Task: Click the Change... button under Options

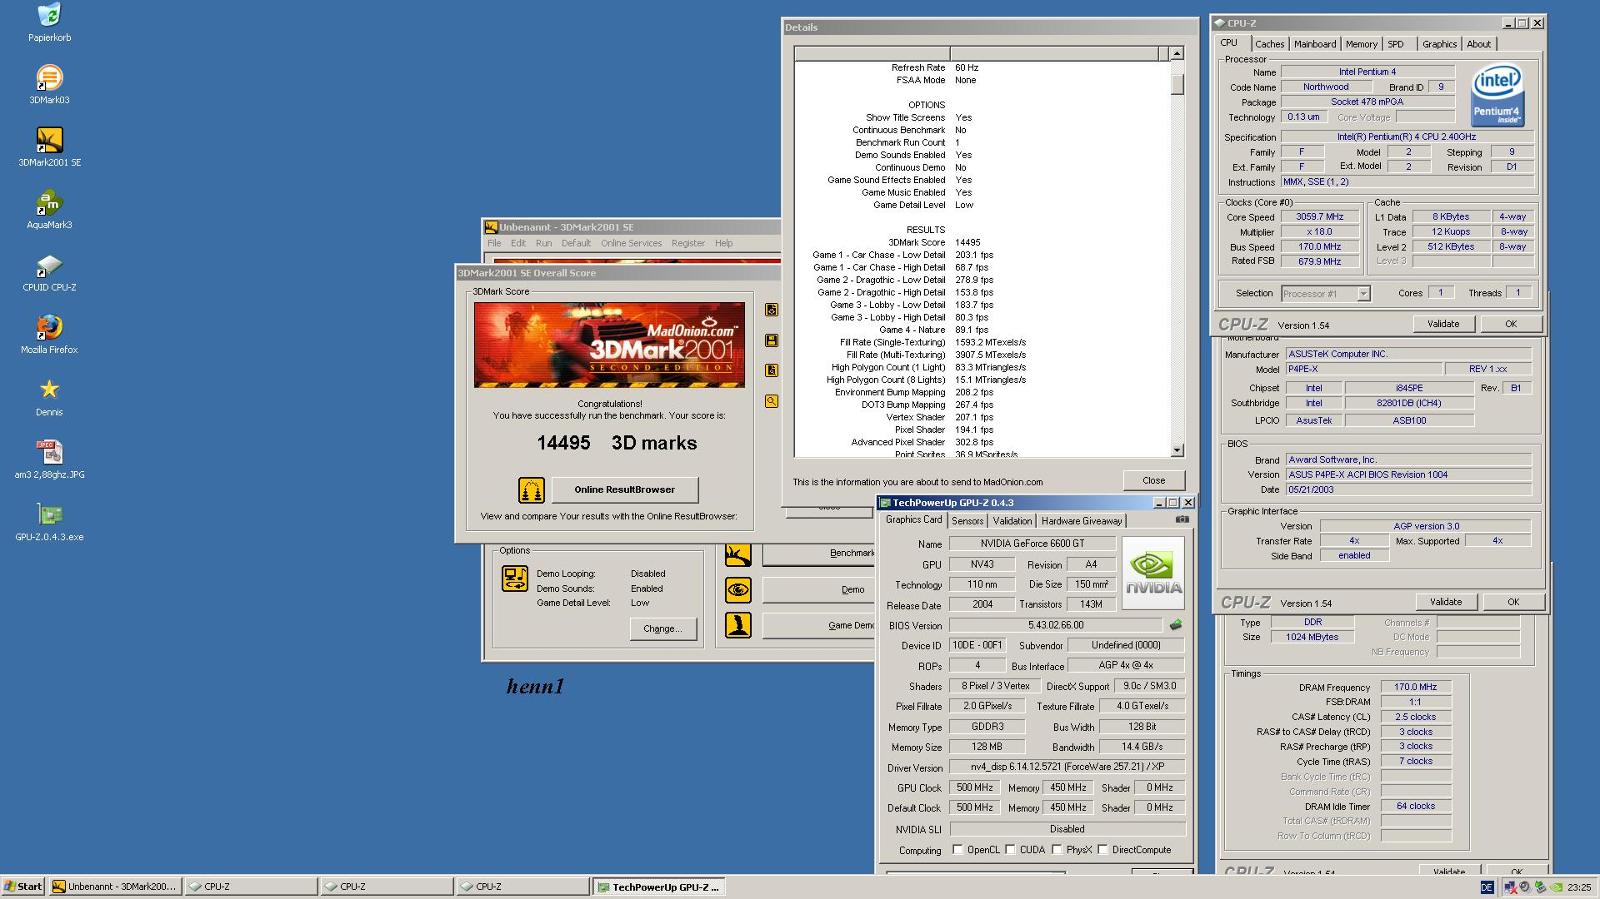Action: coord(662,629)
